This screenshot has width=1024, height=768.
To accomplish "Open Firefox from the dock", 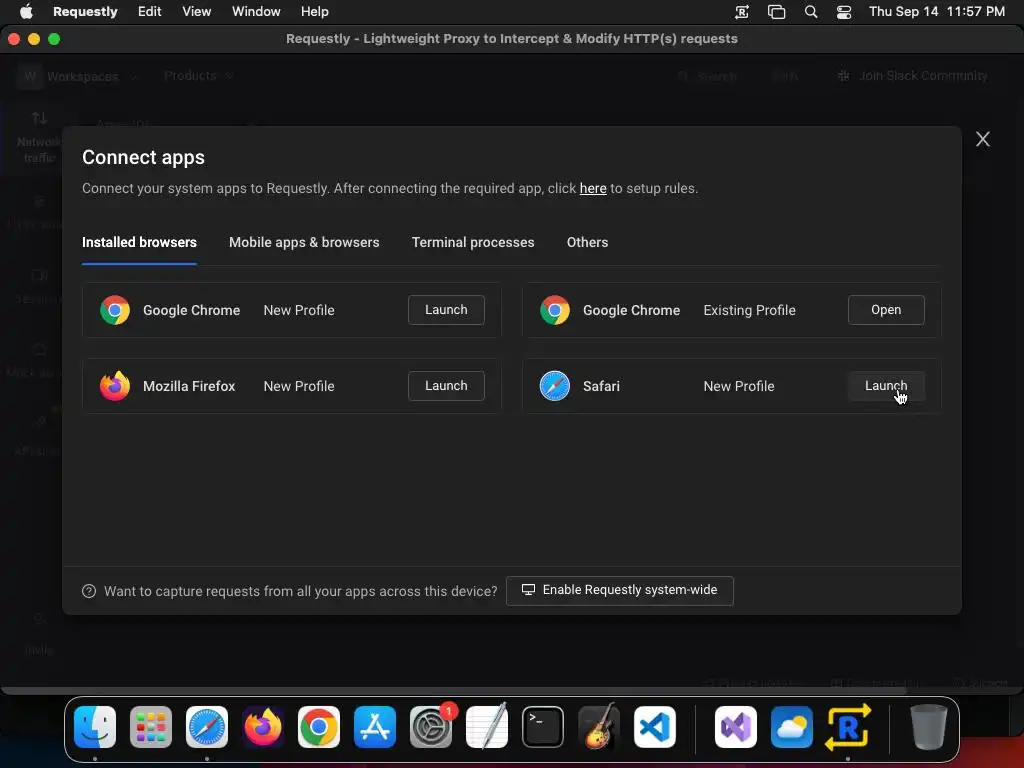I will (263, 727).
